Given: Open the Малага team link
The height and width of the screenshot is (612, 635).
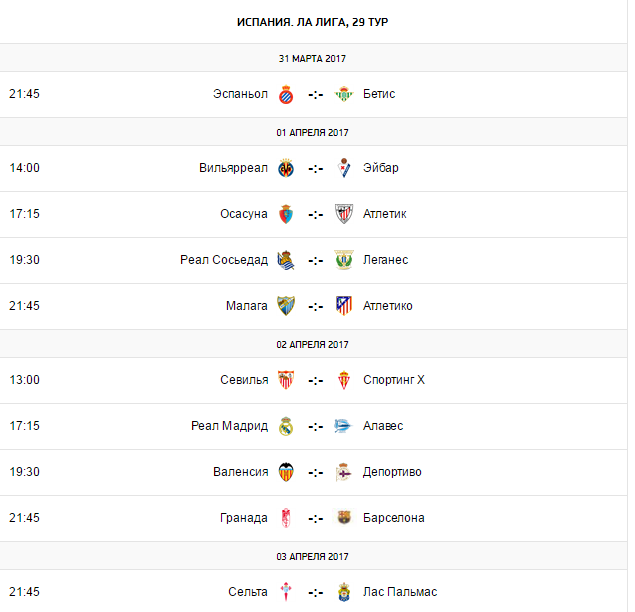Looking at the screenshot, I should (246, 306).
